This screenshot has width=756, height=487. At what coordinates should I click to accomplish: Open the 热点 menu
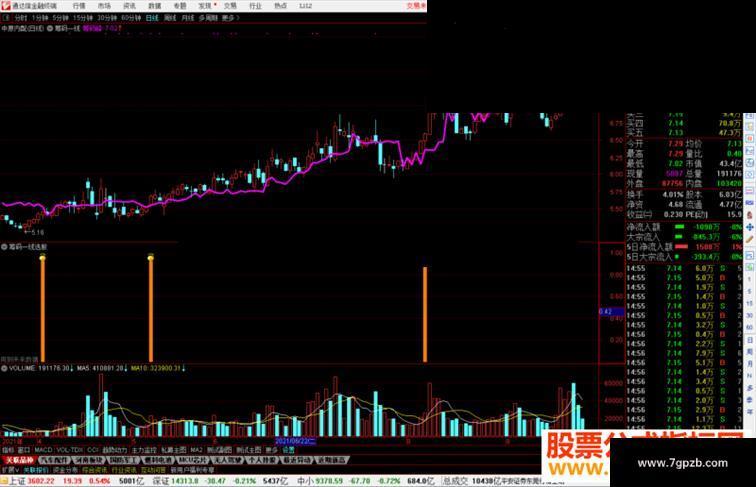[281, 6]
